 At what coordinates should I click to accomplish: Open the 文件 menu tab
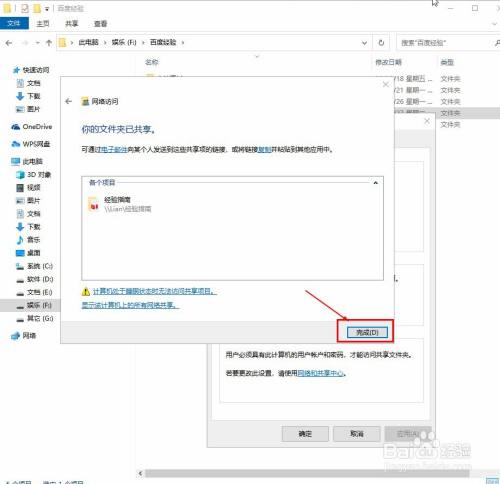(x=14, y=23)
